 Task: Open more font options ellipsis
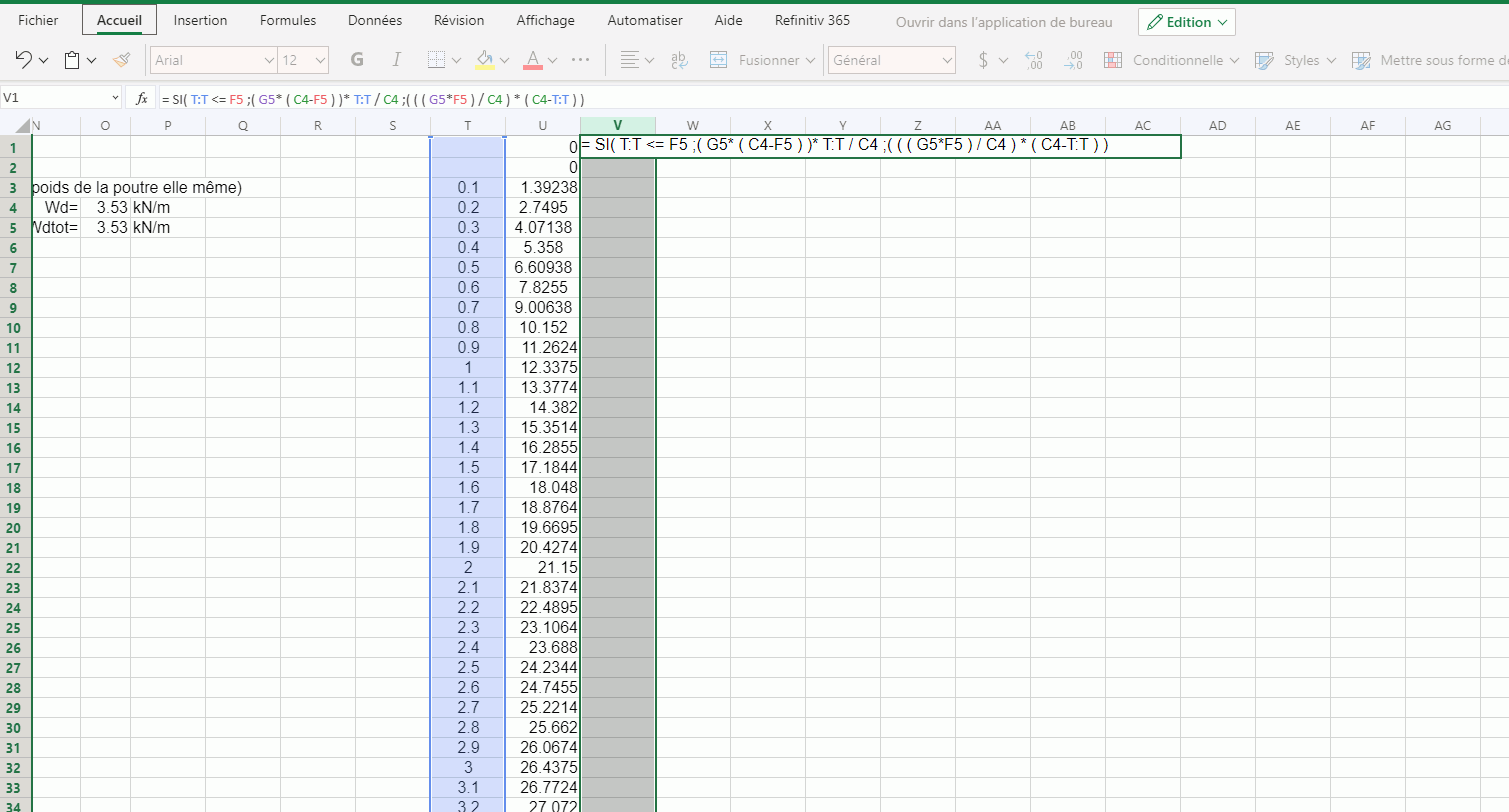tap(580, 60)
